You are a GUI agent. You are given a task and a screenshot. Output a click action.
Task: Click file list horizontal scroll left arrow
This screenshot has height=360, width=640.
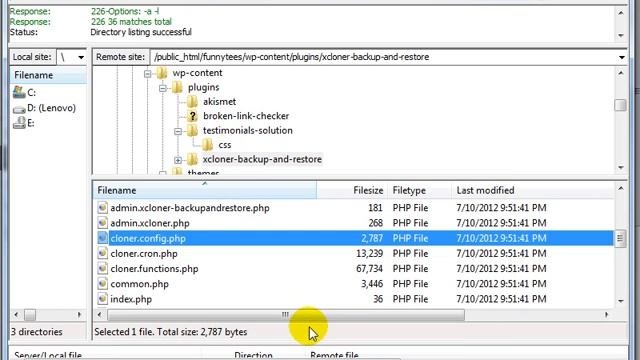[100, 315]
